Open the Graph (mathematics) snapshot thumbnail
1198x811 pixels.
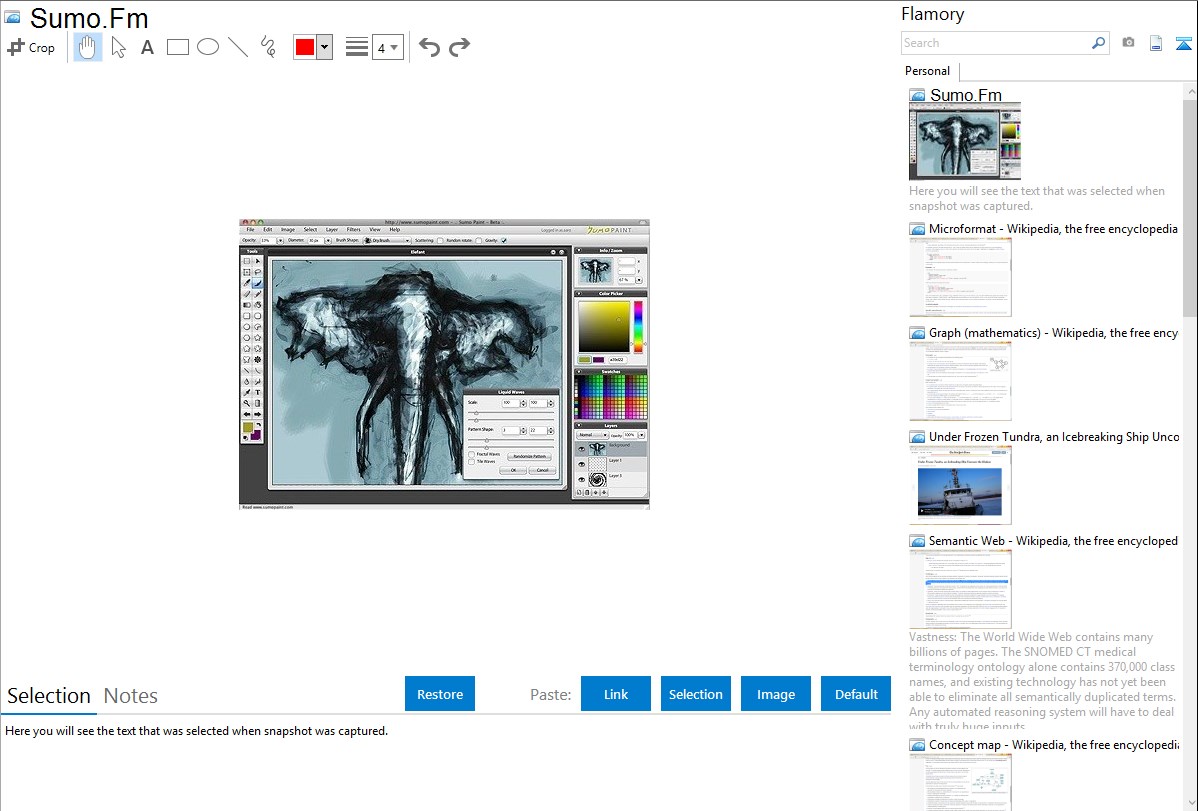pyautogui.click(x=960, y=381)
